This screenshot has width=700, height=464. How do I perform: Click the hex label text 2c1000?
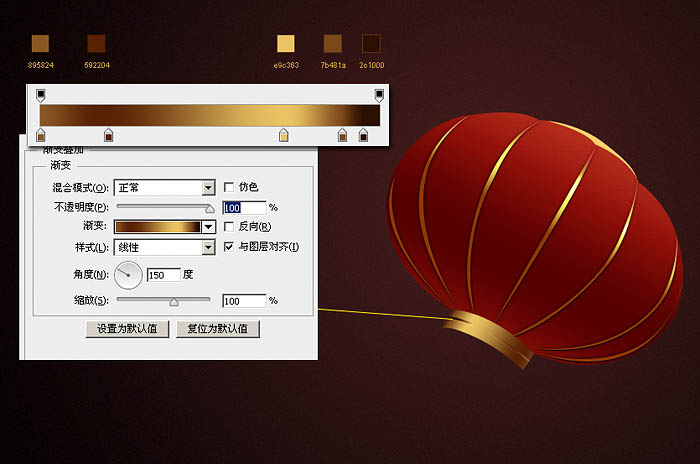click(x=372, y=65)
